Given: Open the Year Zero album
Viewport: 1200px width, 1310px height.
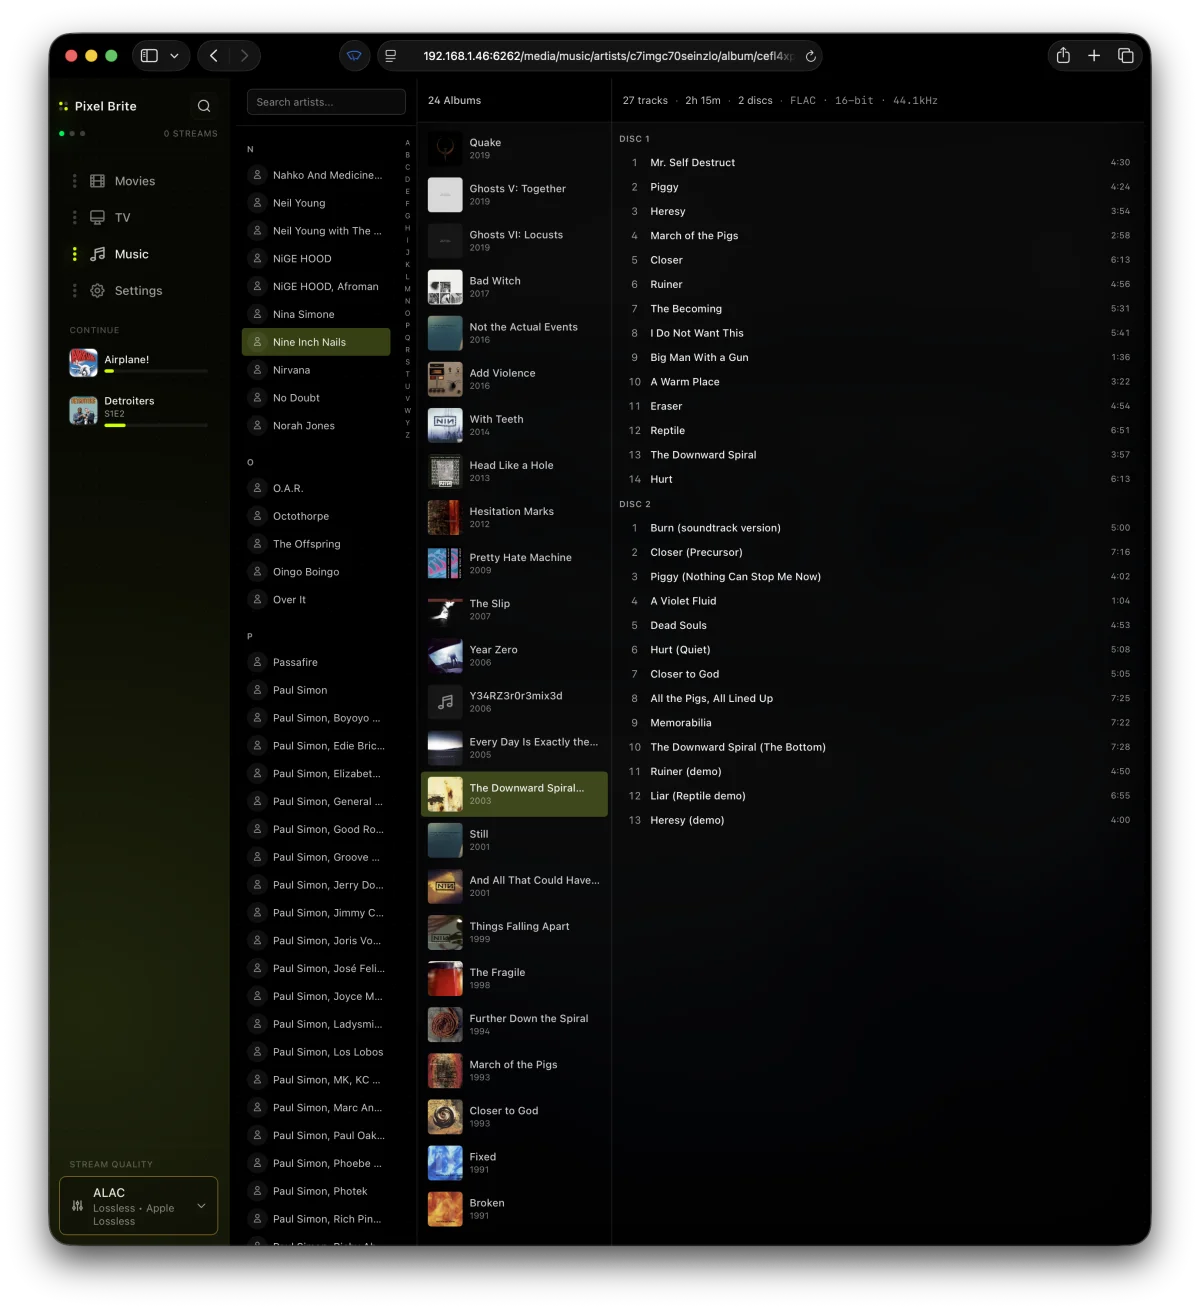Looking at the screenshot, I should pyautogui.click(x=514, y=656).
